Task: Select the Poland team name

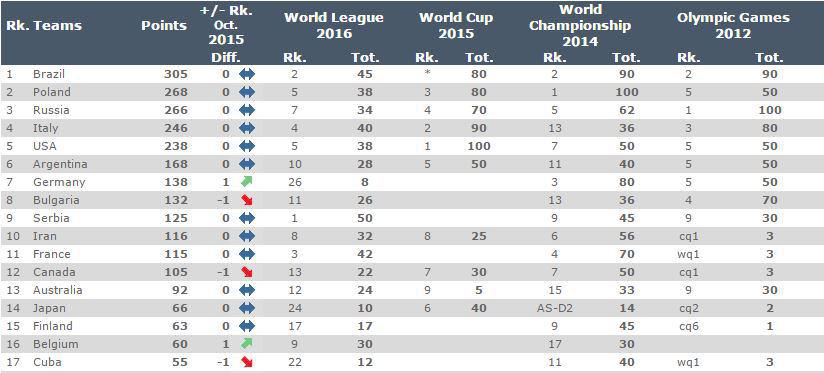Action: pos(52,92)
